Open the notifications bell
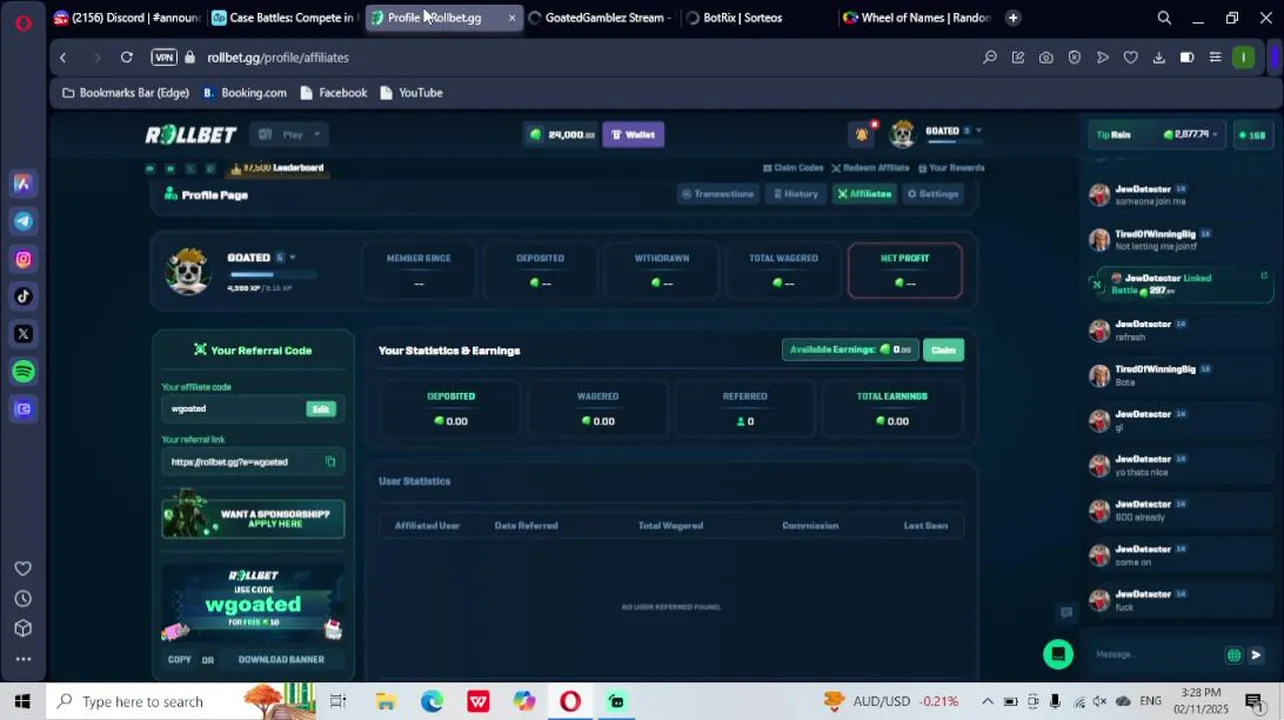Image resolution: width=1284 pixels, height=720 pixels. tap(861, 134)
